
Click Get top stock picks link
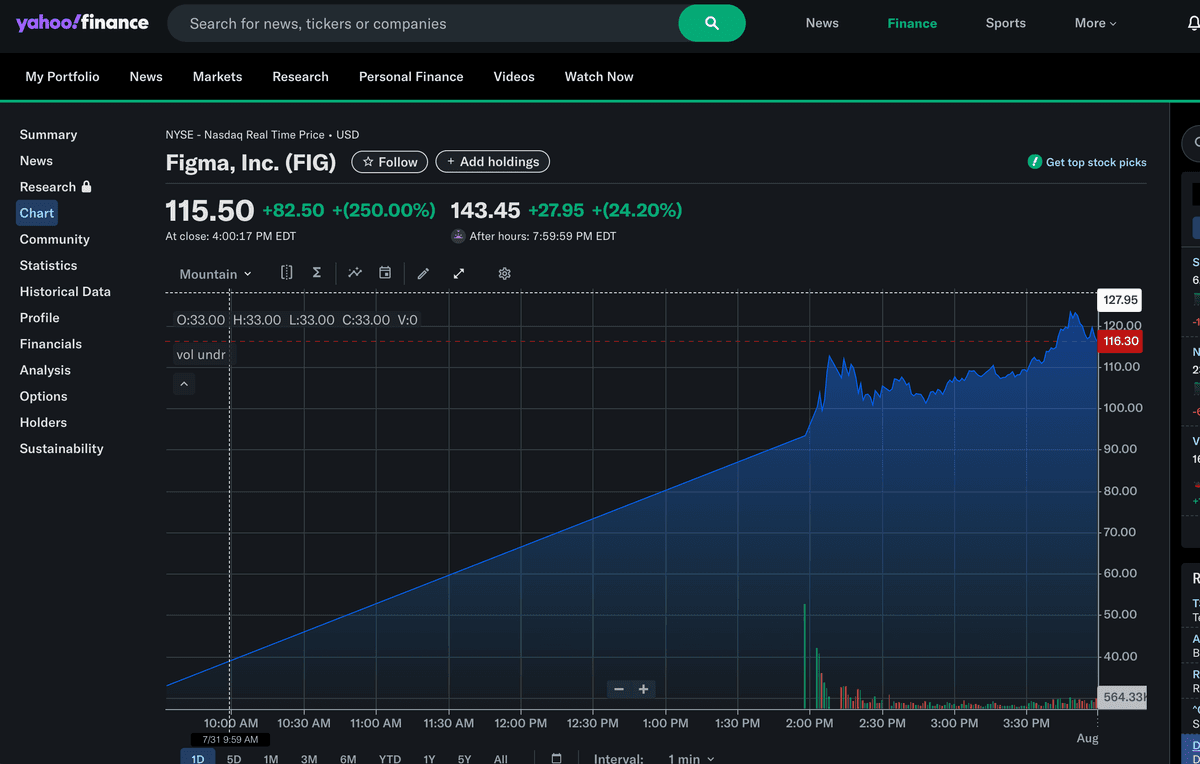click(1096, 162)
